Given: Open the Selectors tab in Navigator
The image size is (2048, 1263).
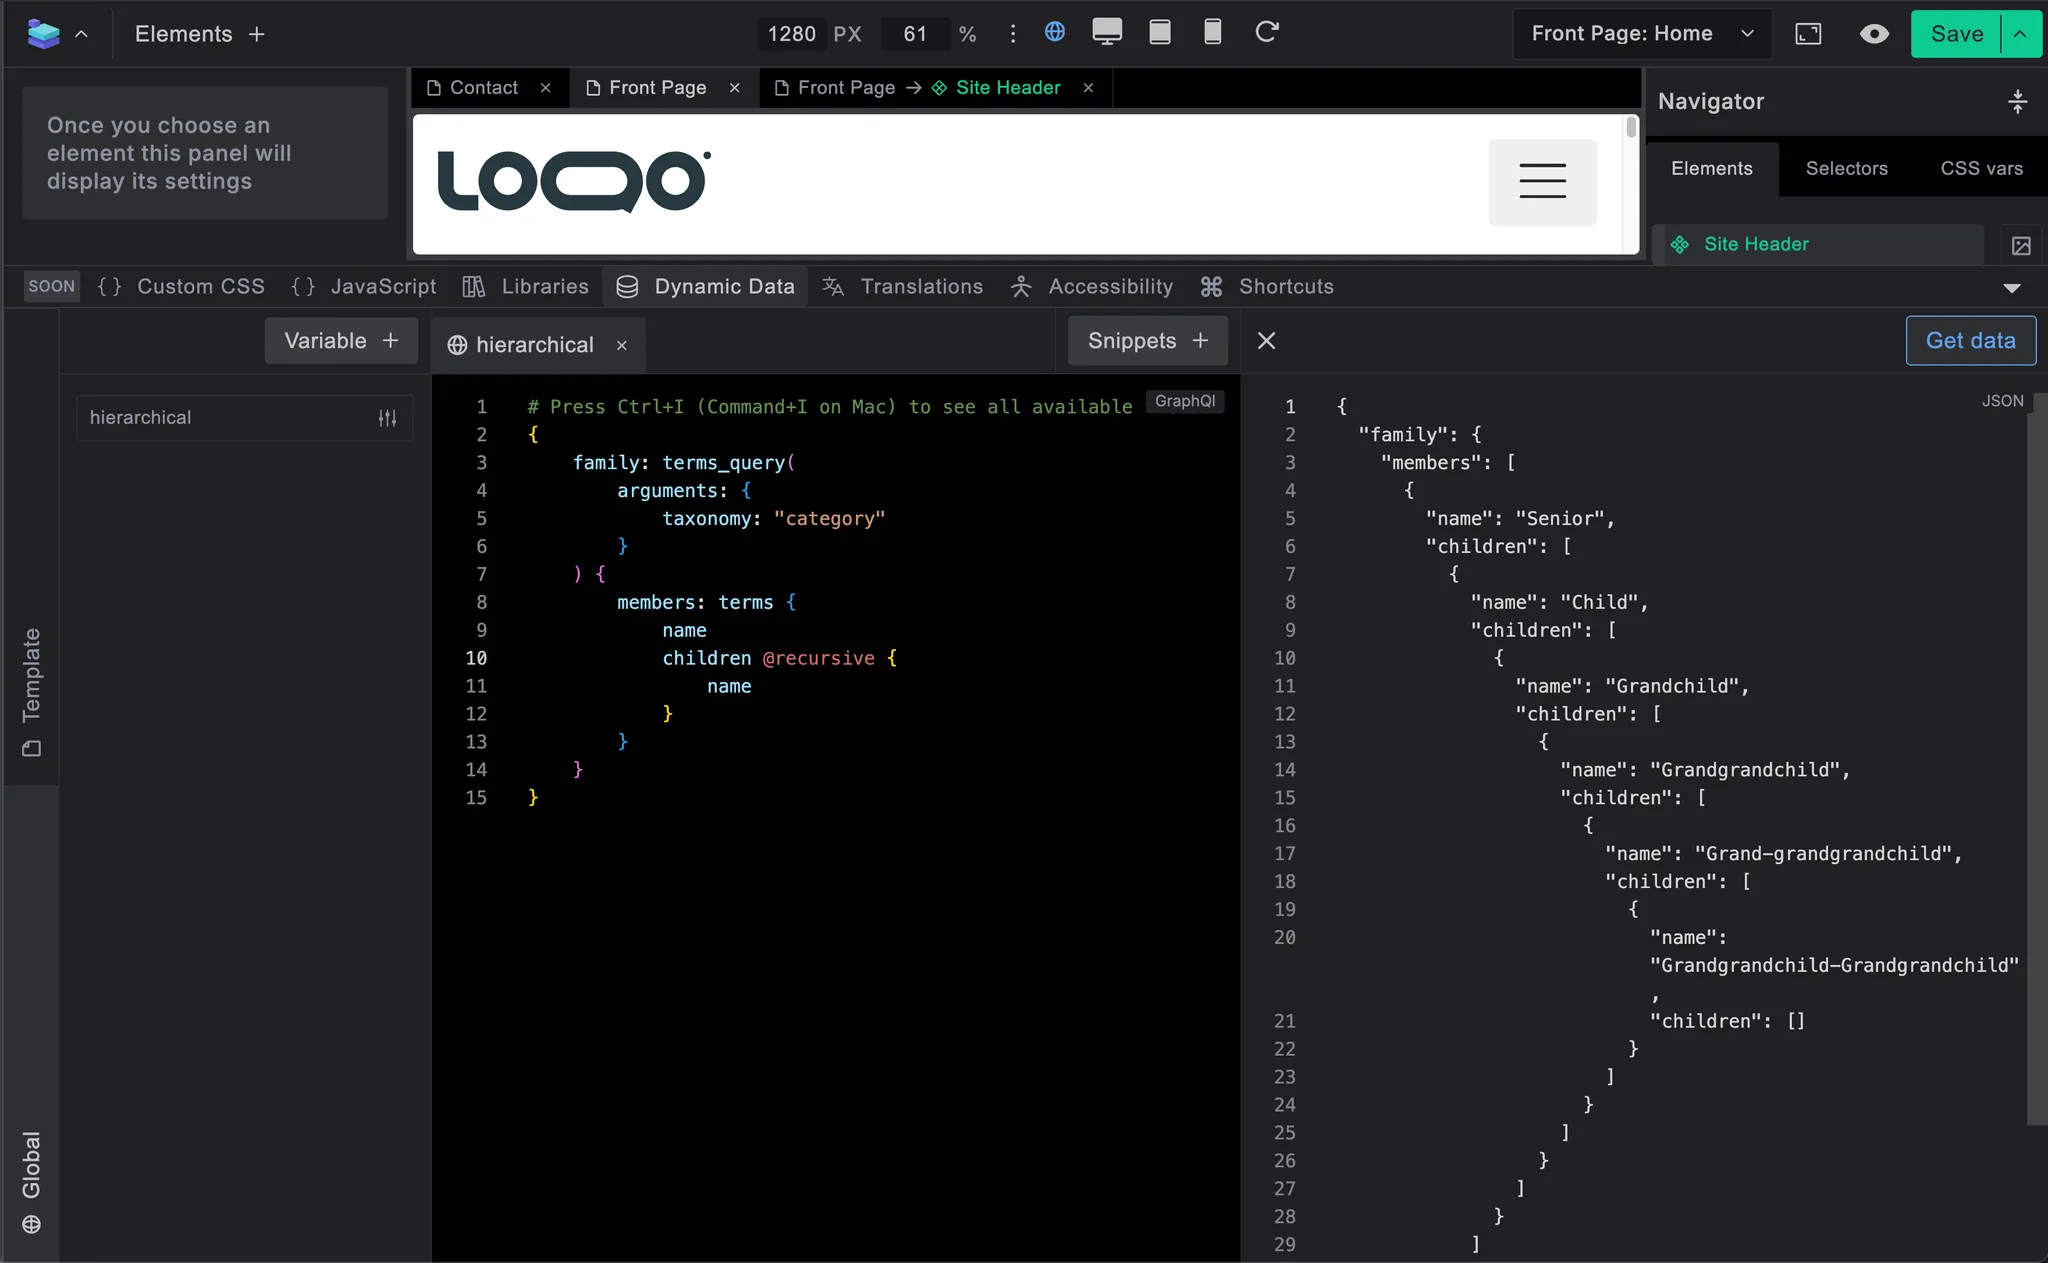Looking at the screenshot, I should 1846,168.
